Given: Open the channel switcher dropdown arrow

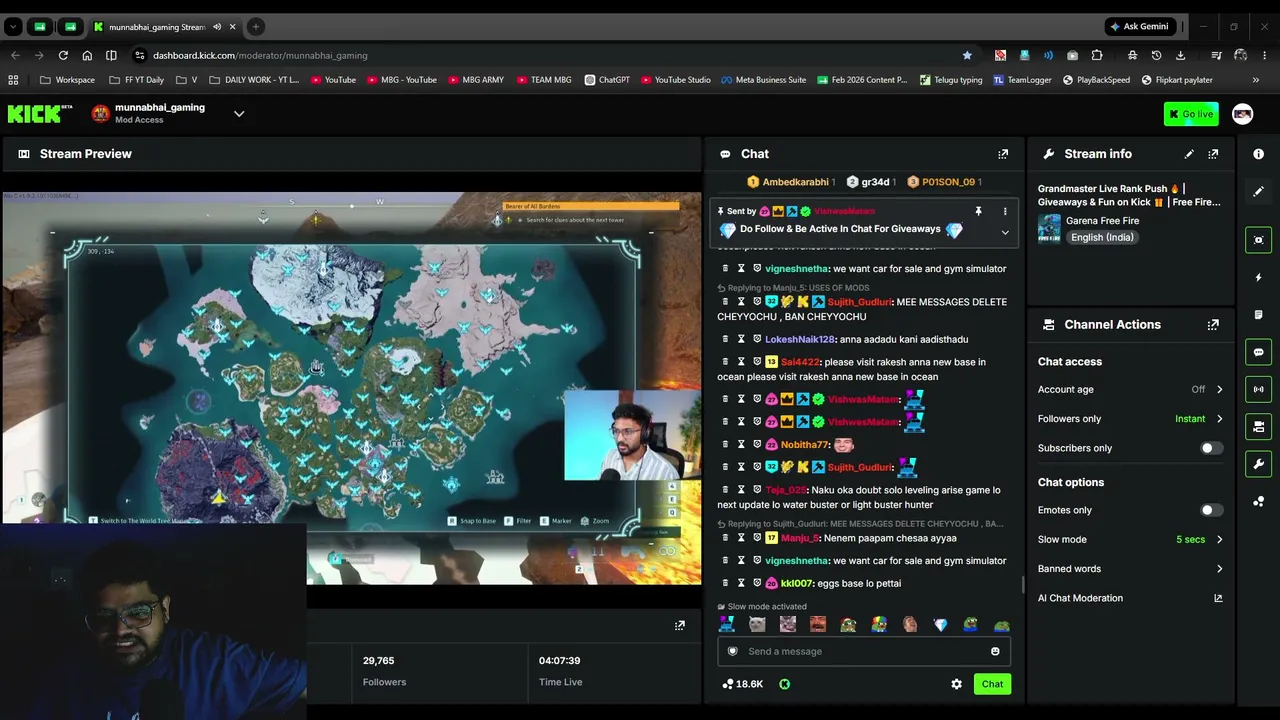Looking at the screenshot, I should pyautogui.click(x=239, y=114).
